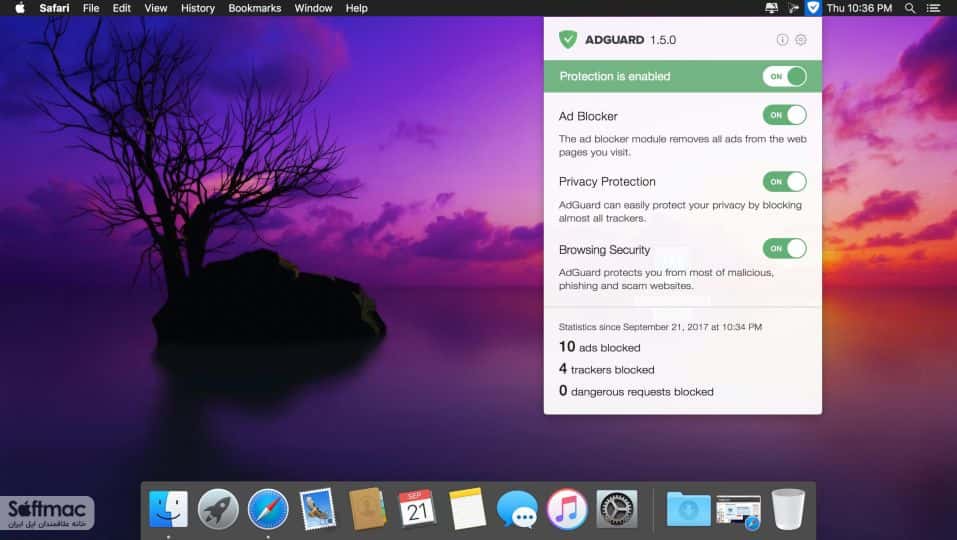Click the '10 ads blocked' statistic
The height and width of the screenshot is (540, 957).
click(x=599, y=347)
